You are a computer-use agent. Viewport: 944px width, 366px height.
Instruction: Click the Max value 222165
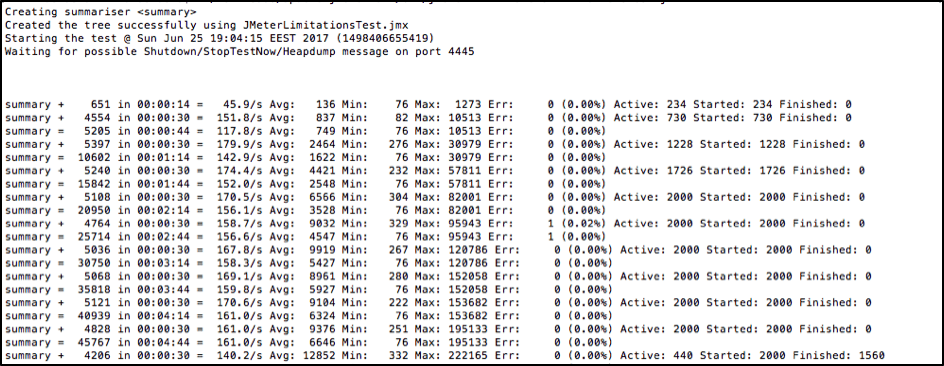pos(468,355)
